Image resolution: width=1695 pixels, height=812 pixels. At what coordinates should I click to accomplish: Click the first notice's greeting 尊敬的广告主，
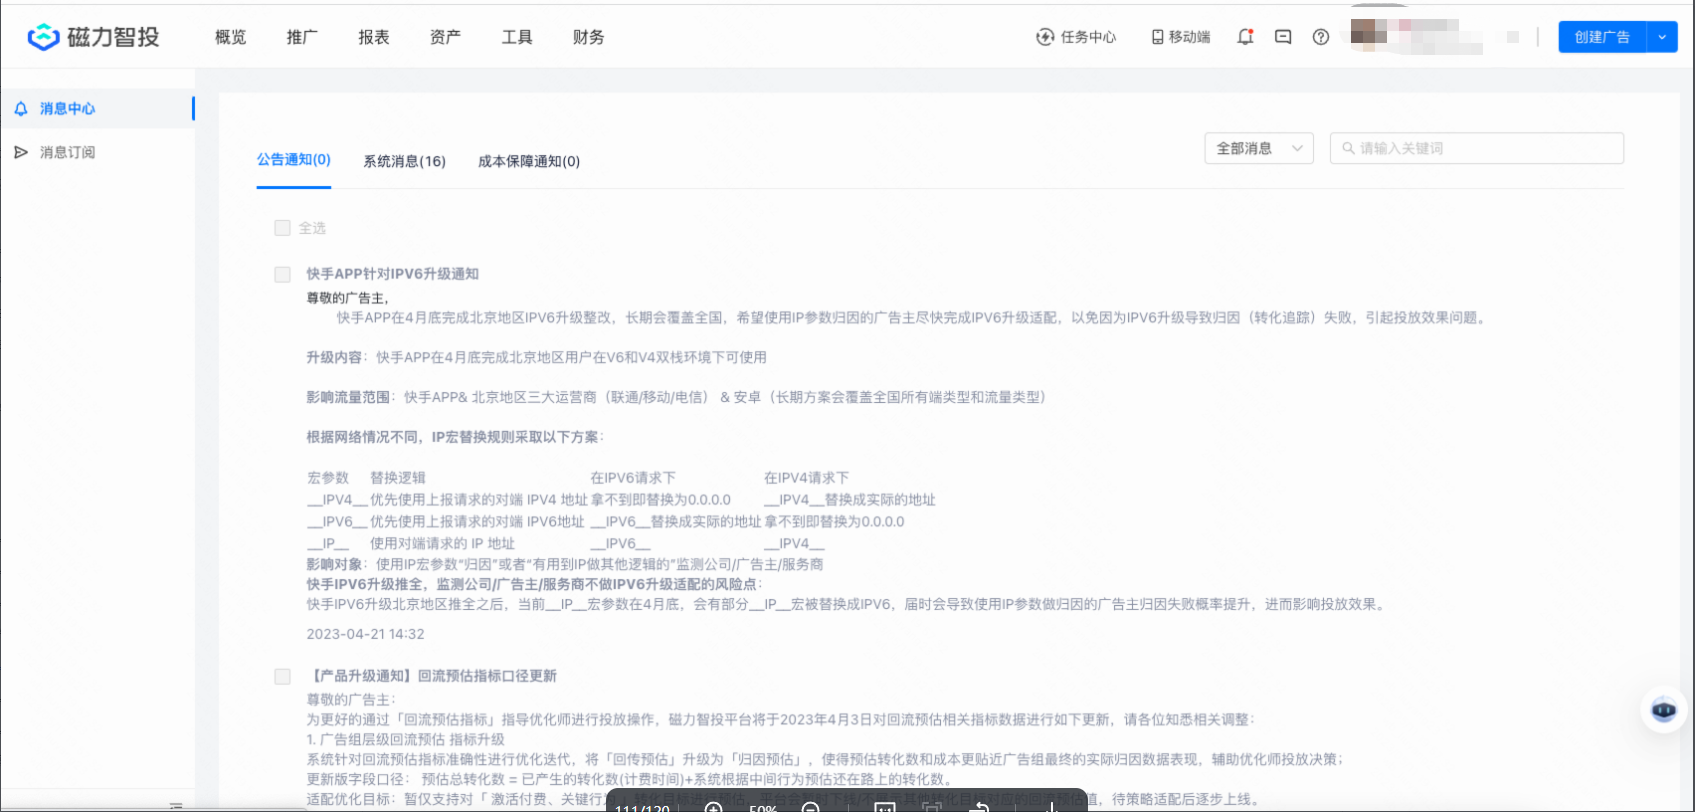(347, 298)
